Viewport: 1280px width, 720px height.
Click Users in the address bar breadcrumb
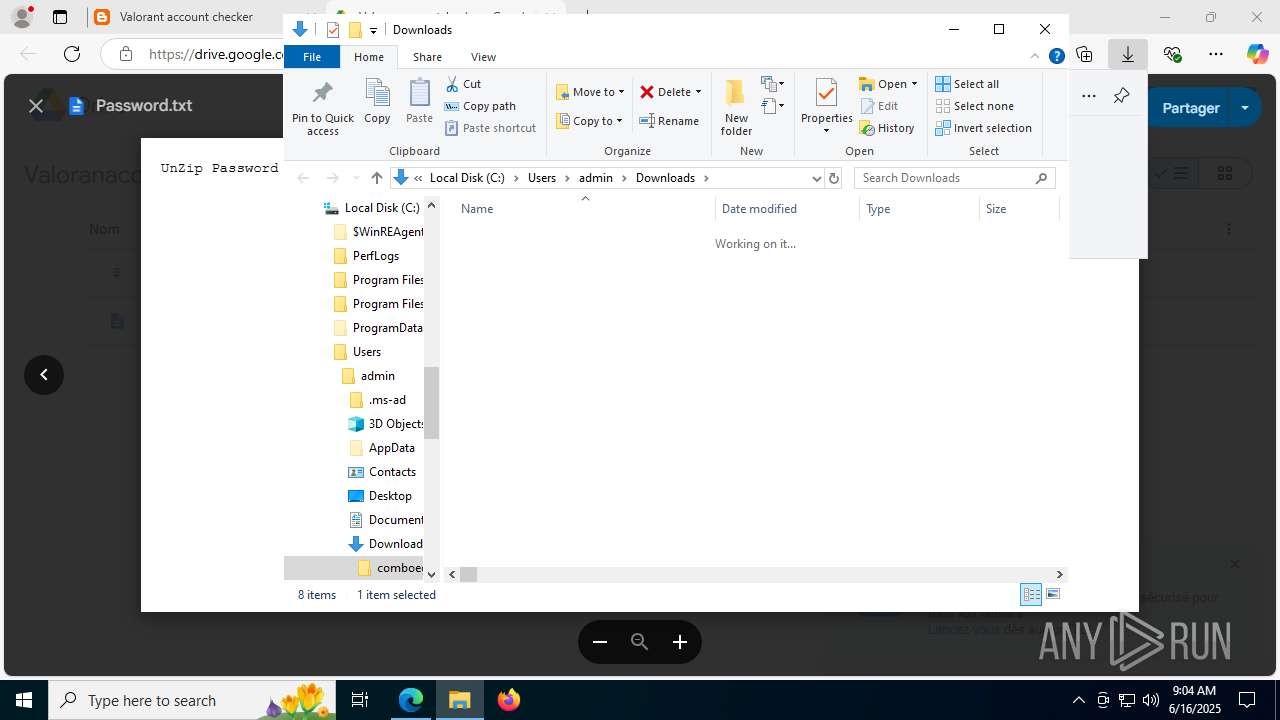[542, 178]
